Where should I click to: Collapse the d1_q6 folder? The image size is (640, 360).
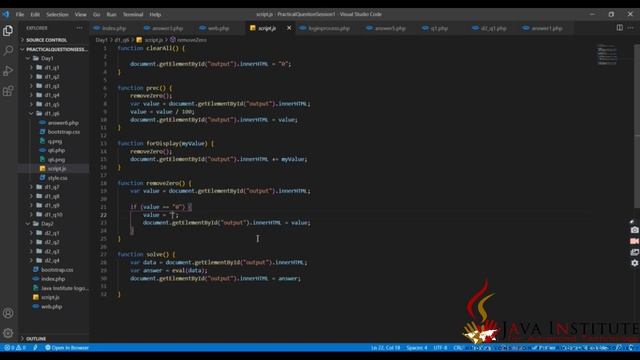(53, 113)
